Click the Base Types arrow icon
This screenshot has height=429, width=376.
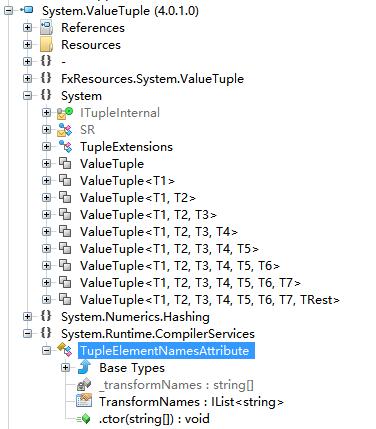pos(84,367)
